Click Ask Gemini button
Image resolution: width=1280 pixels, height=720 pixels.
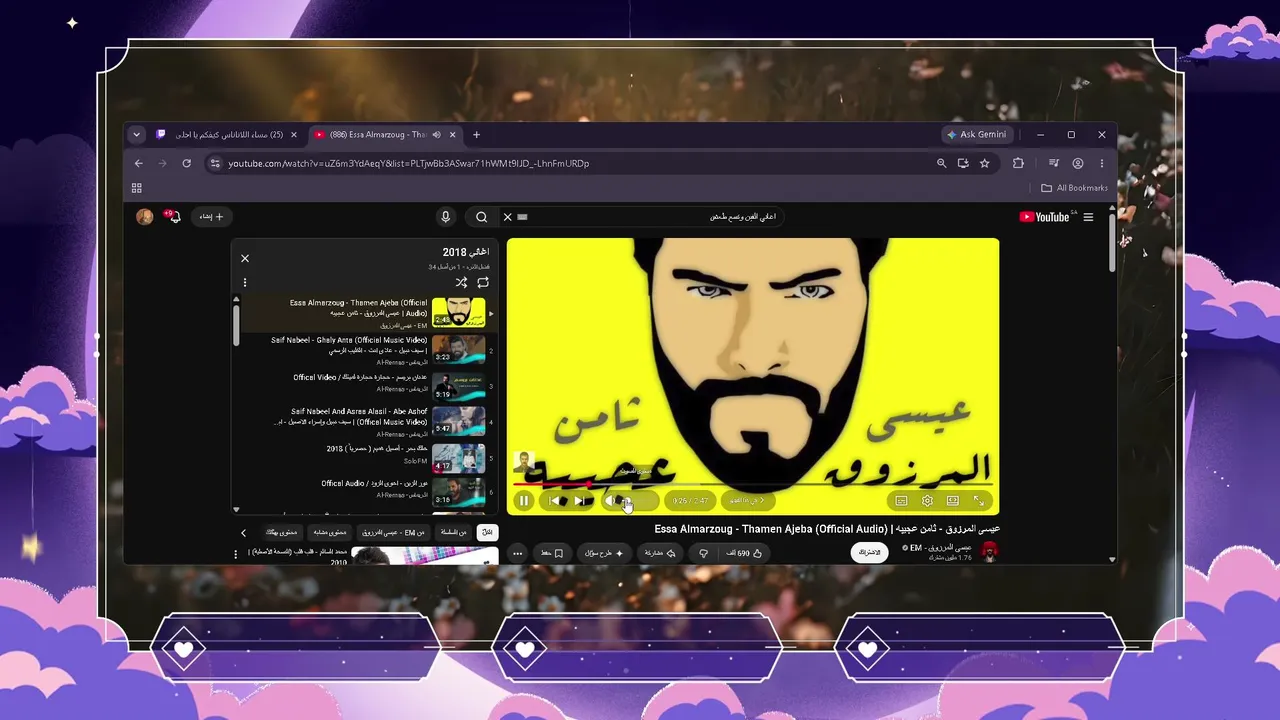pyautogui.click(x=977, y=135)
